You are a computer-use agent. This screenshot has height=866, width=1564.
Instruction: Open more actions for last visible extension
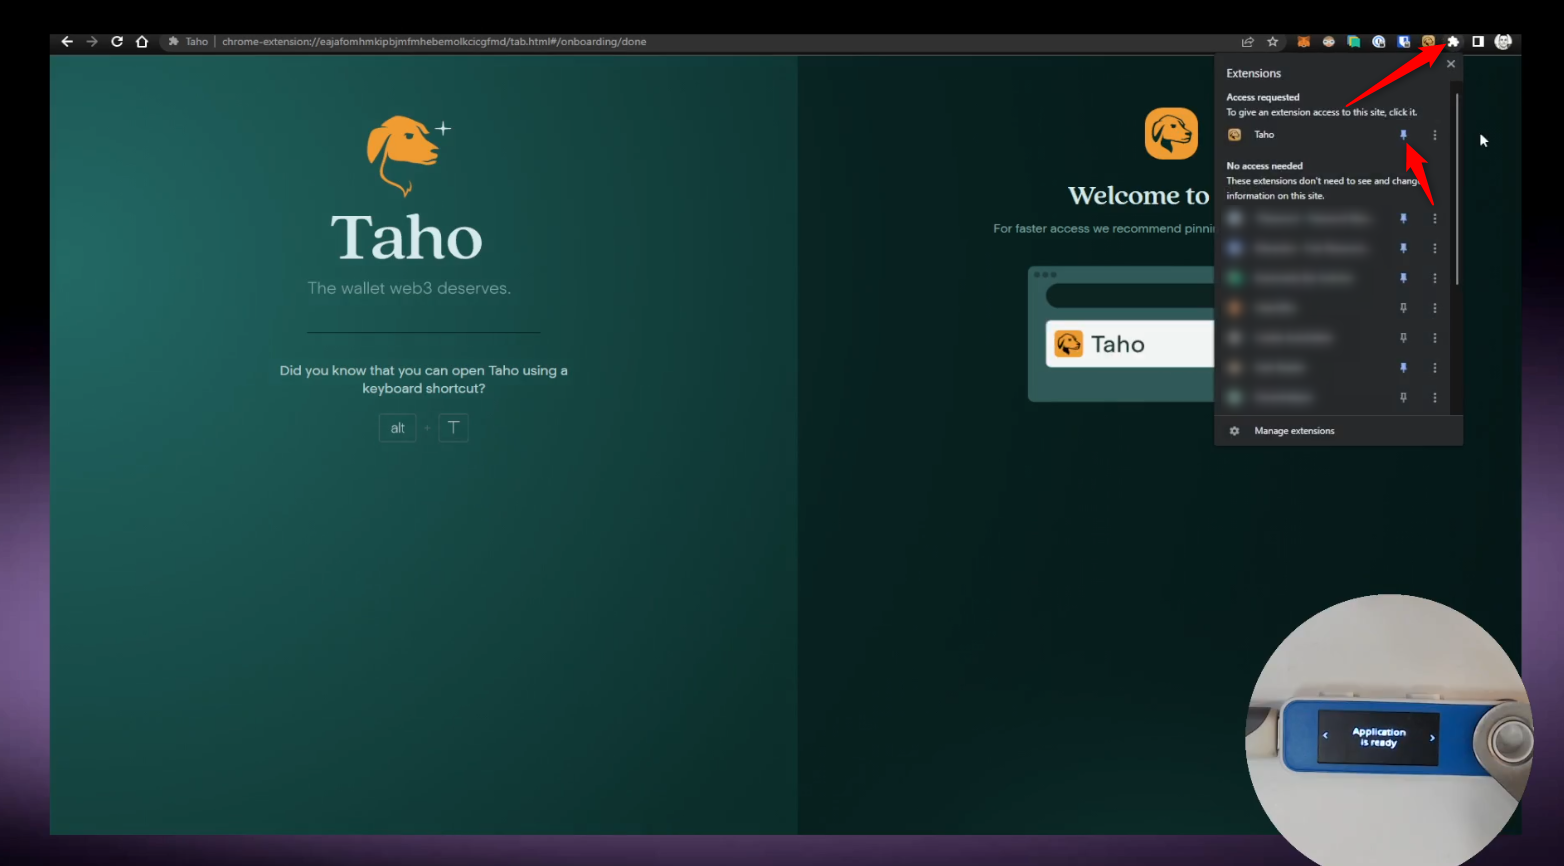pos(1435,398)
